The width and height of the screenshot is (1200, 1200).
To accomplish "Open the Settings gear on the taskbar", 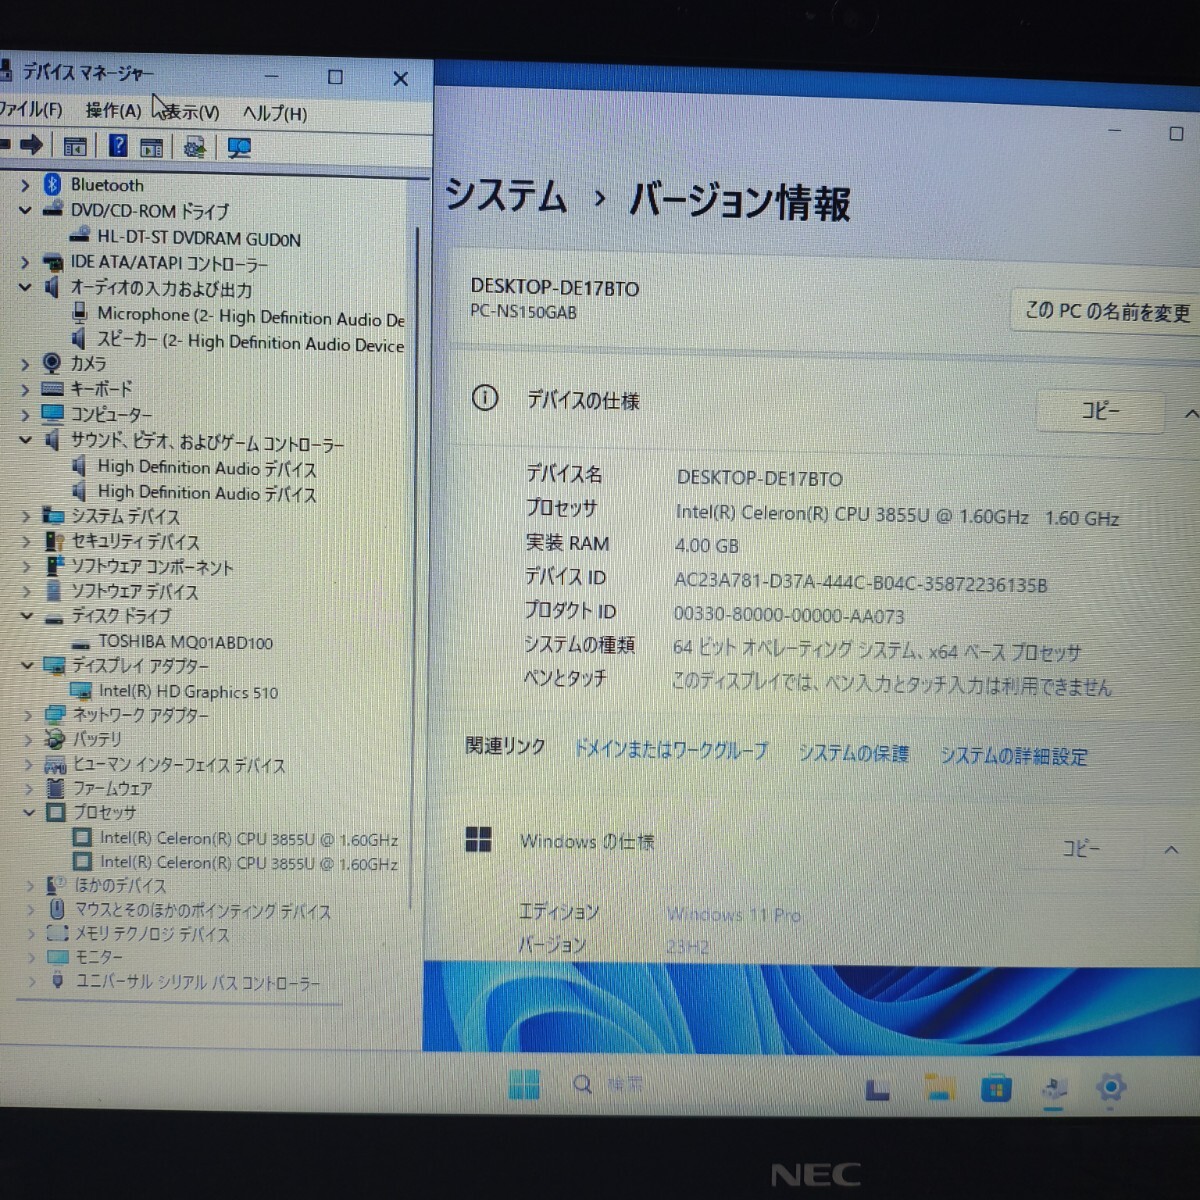I will tap(1110, 1087).
